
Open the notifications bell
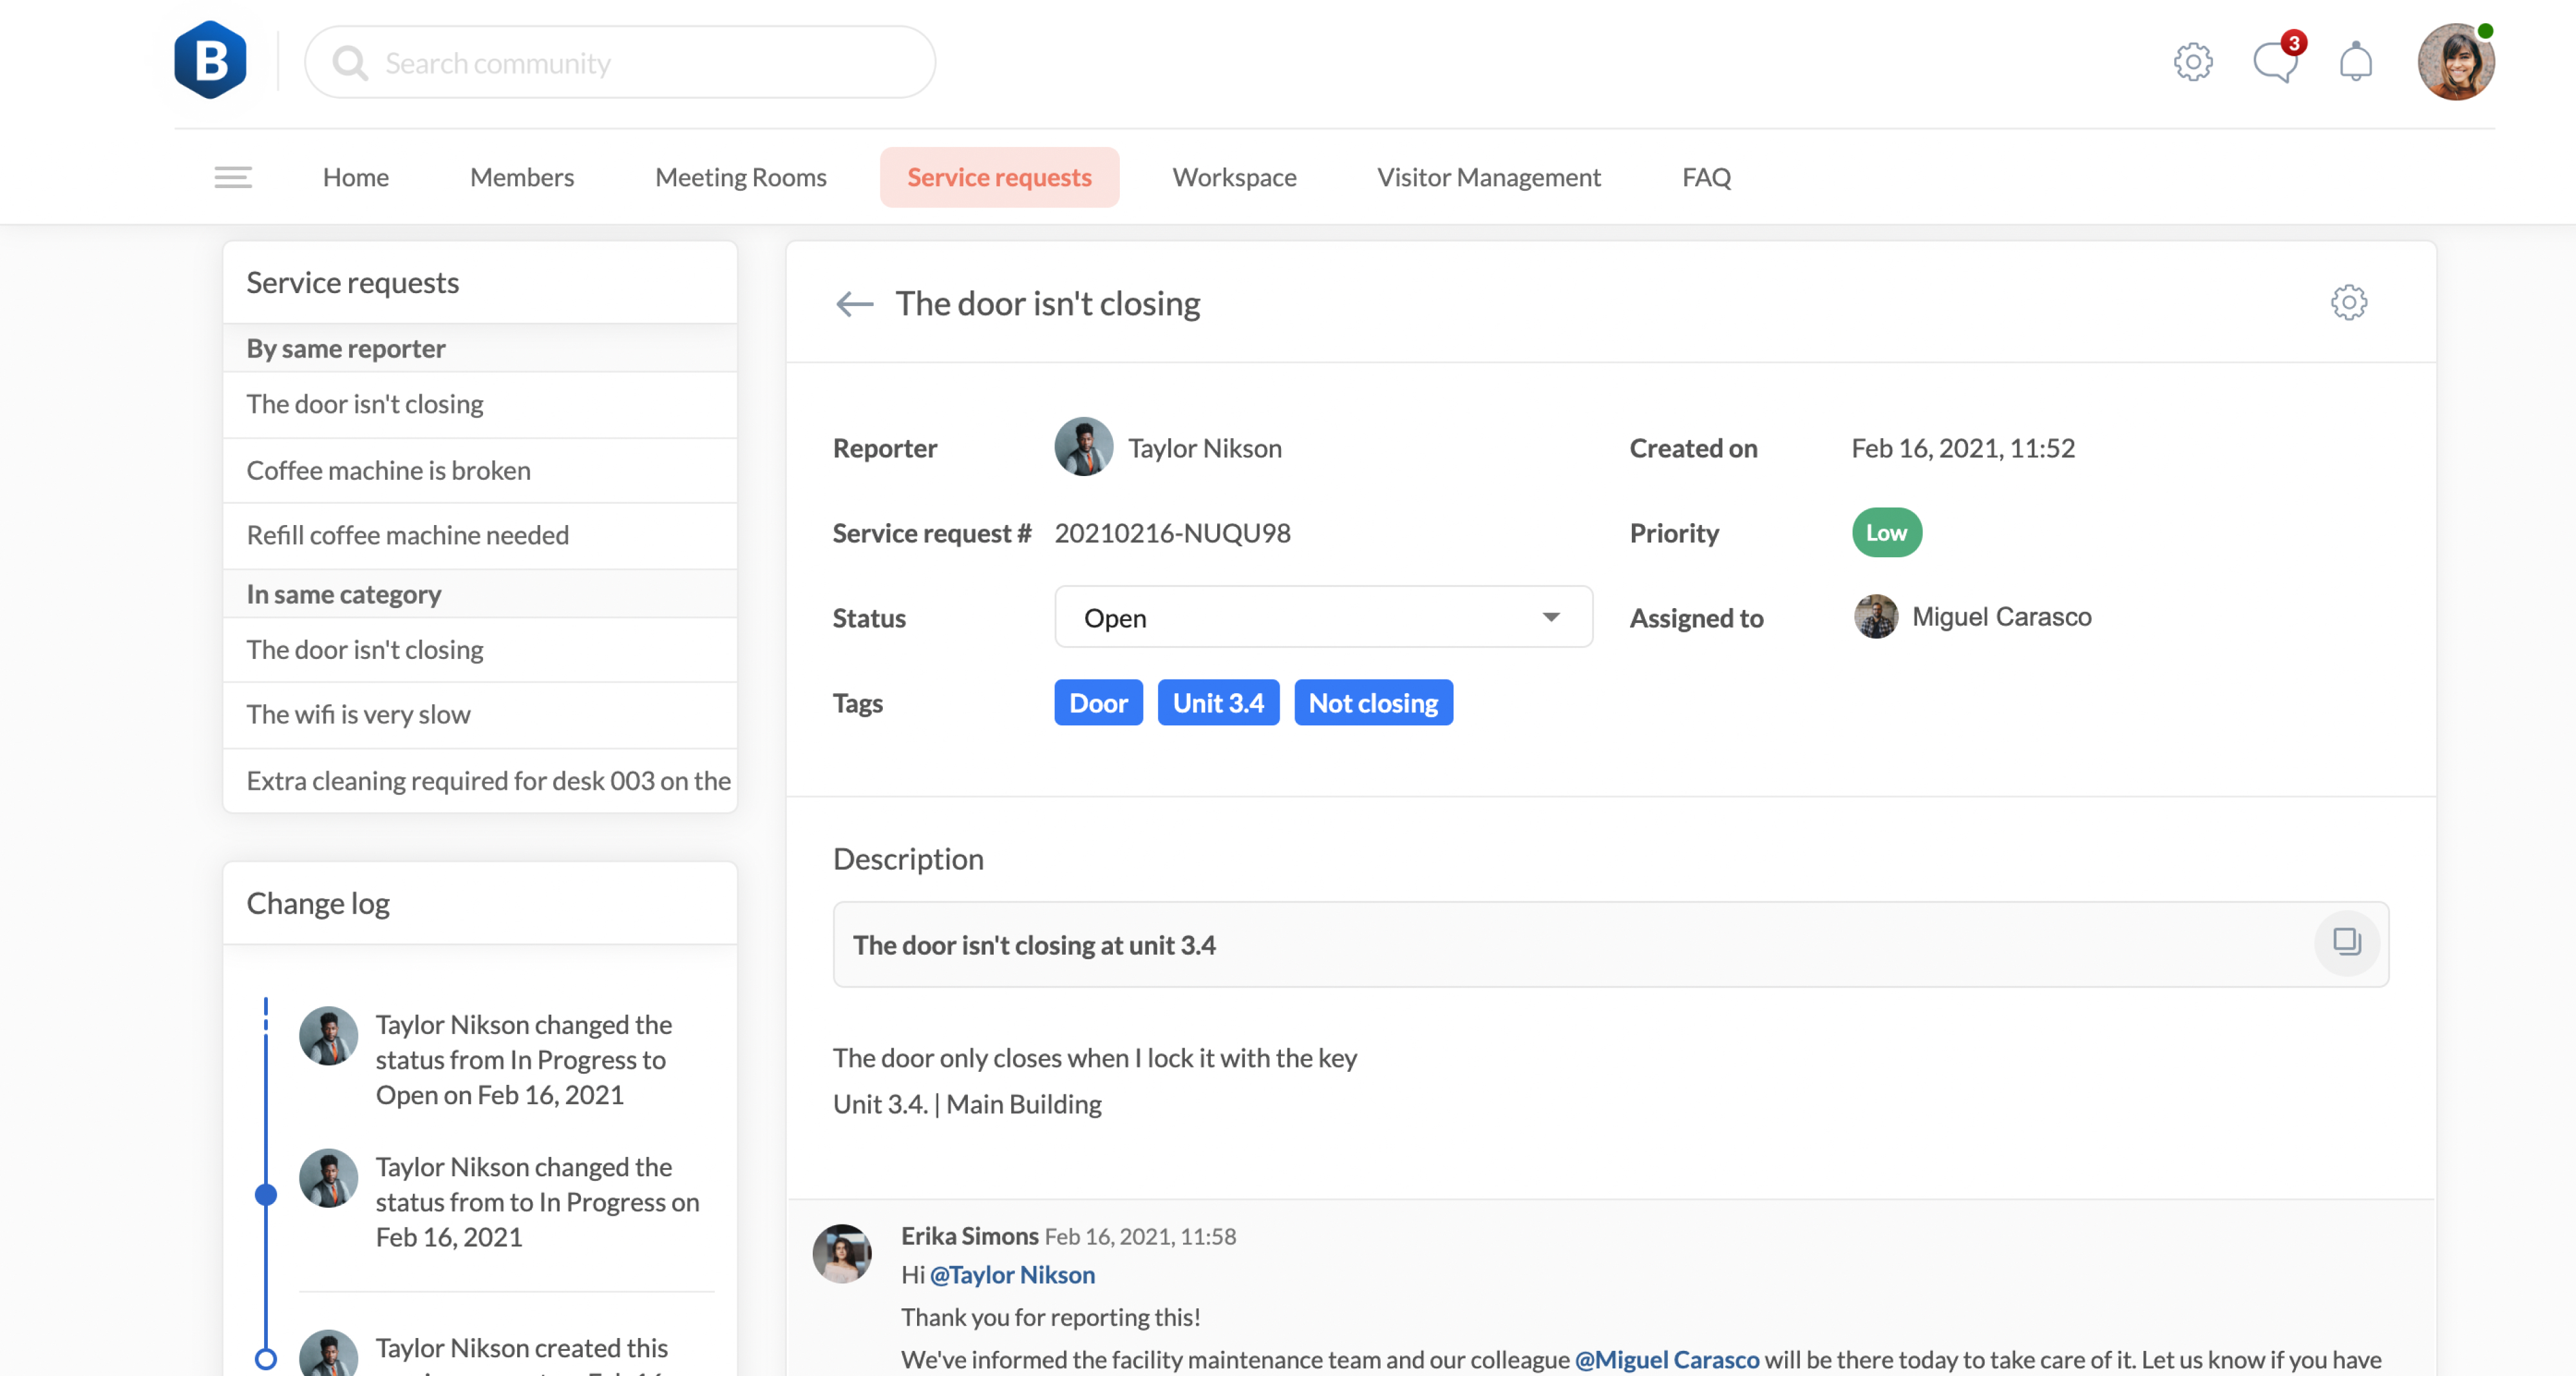point(2355,62)
